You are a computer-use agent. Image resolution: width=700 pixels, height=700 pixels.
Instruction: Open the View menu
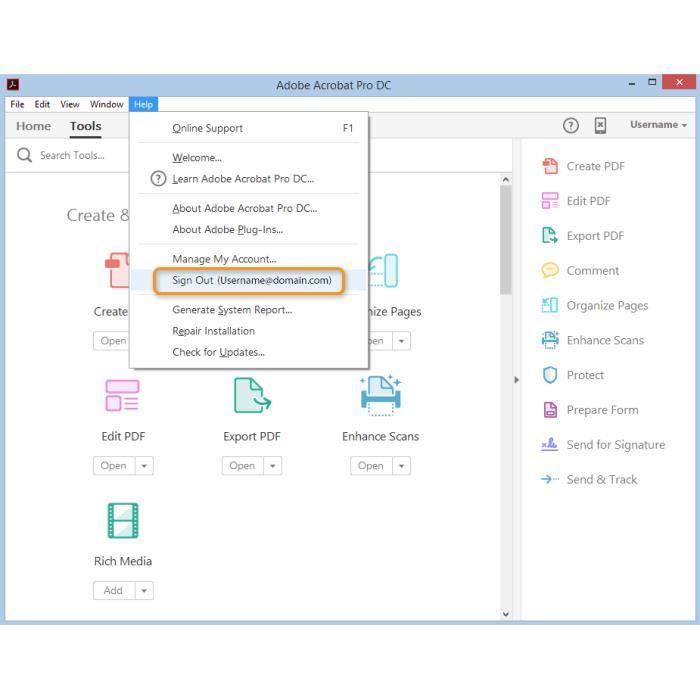coord(70,104)
